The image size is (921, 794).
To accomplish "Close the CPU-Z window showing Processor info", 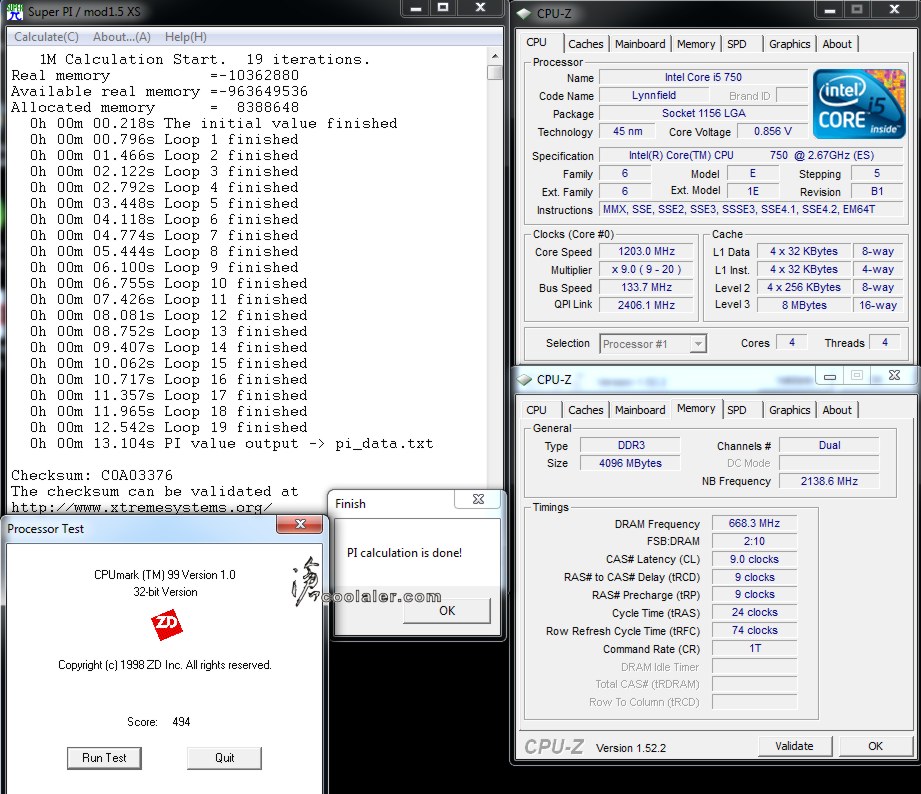I will pyautogui.click(x=894, y=9).
